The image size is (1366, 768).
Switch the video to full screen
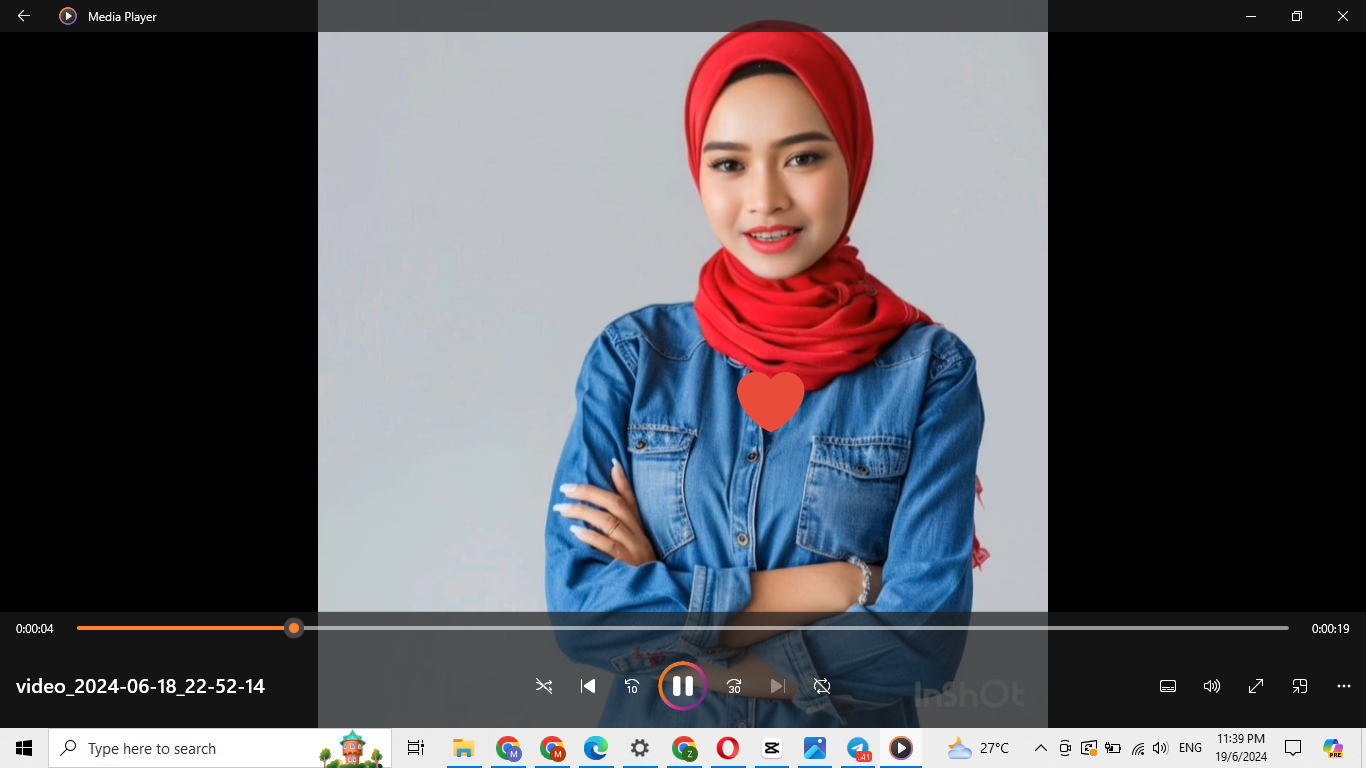tap(1256, 686)
